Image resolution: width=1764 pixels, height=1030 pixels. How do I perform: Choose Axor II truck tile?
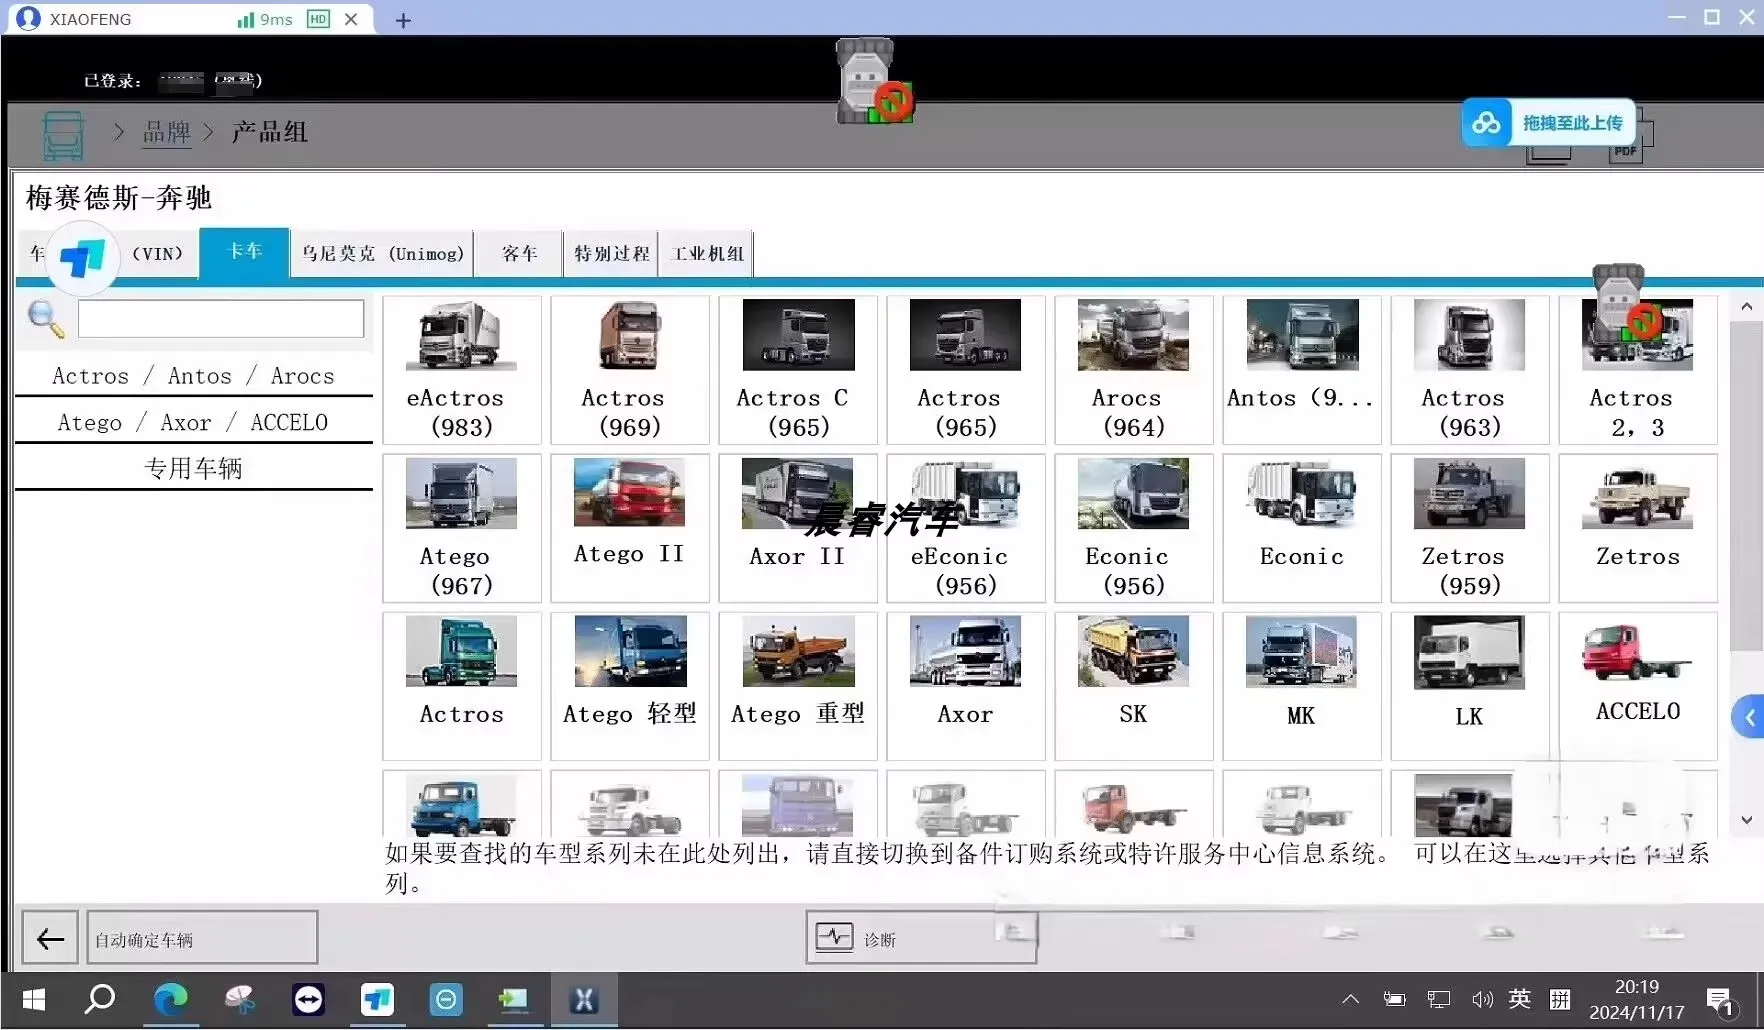click(798, 528)
